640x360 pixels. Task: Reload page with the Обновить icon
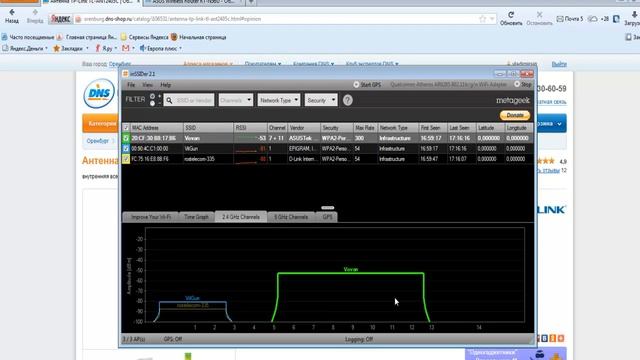[x=511, y=15]
